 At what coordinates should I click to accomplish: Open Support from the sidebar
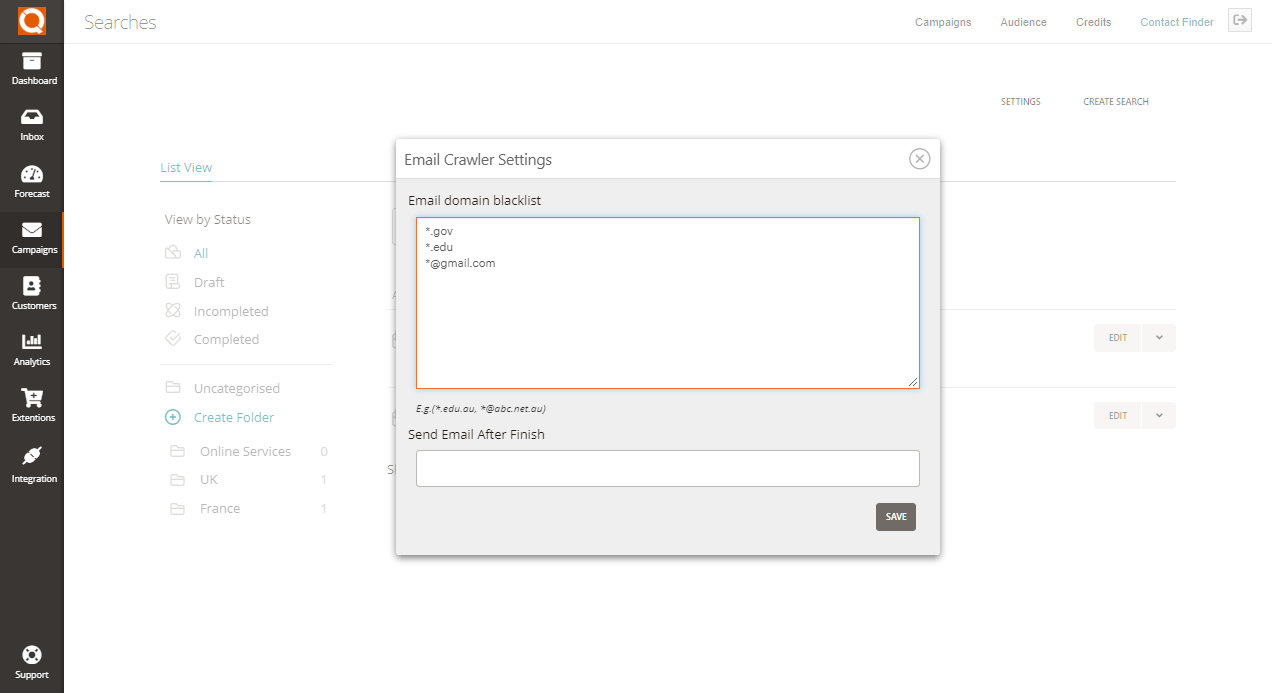[x=32, y=660]
